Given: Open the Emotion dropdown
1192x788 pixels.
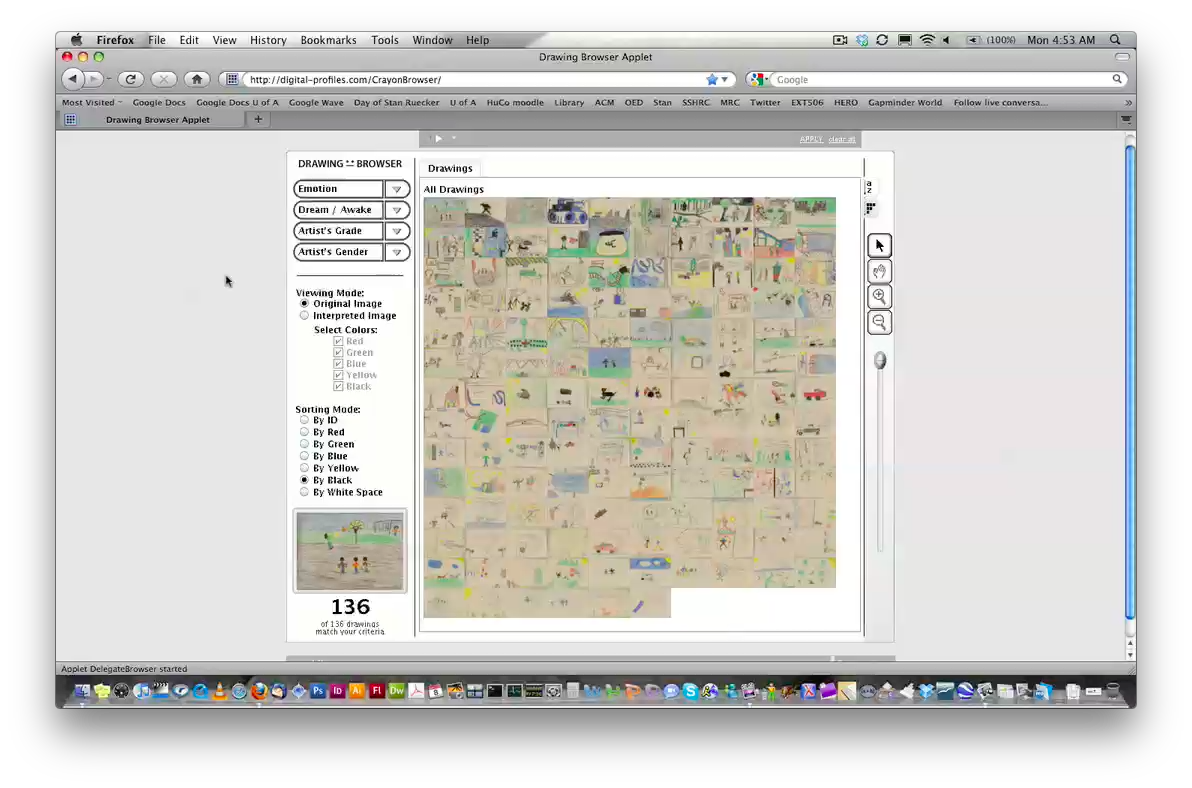Looking at the screenshot, I should coord(396,188).
